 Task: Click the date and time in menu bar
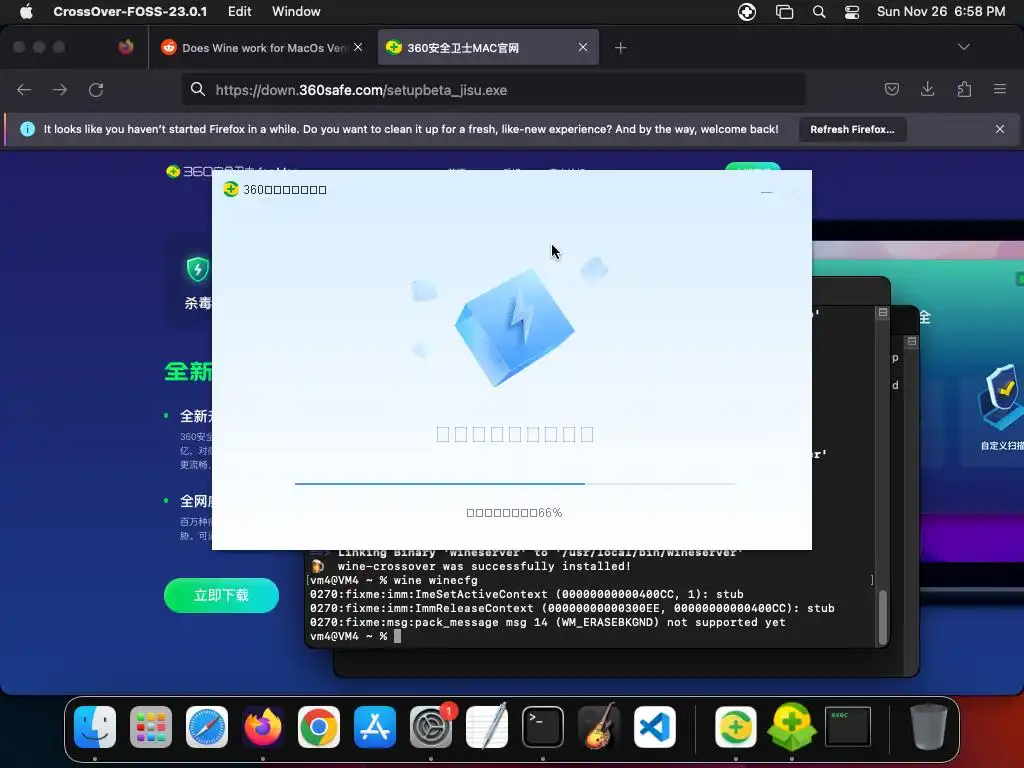pyautogui.click(x=940, y=11)
